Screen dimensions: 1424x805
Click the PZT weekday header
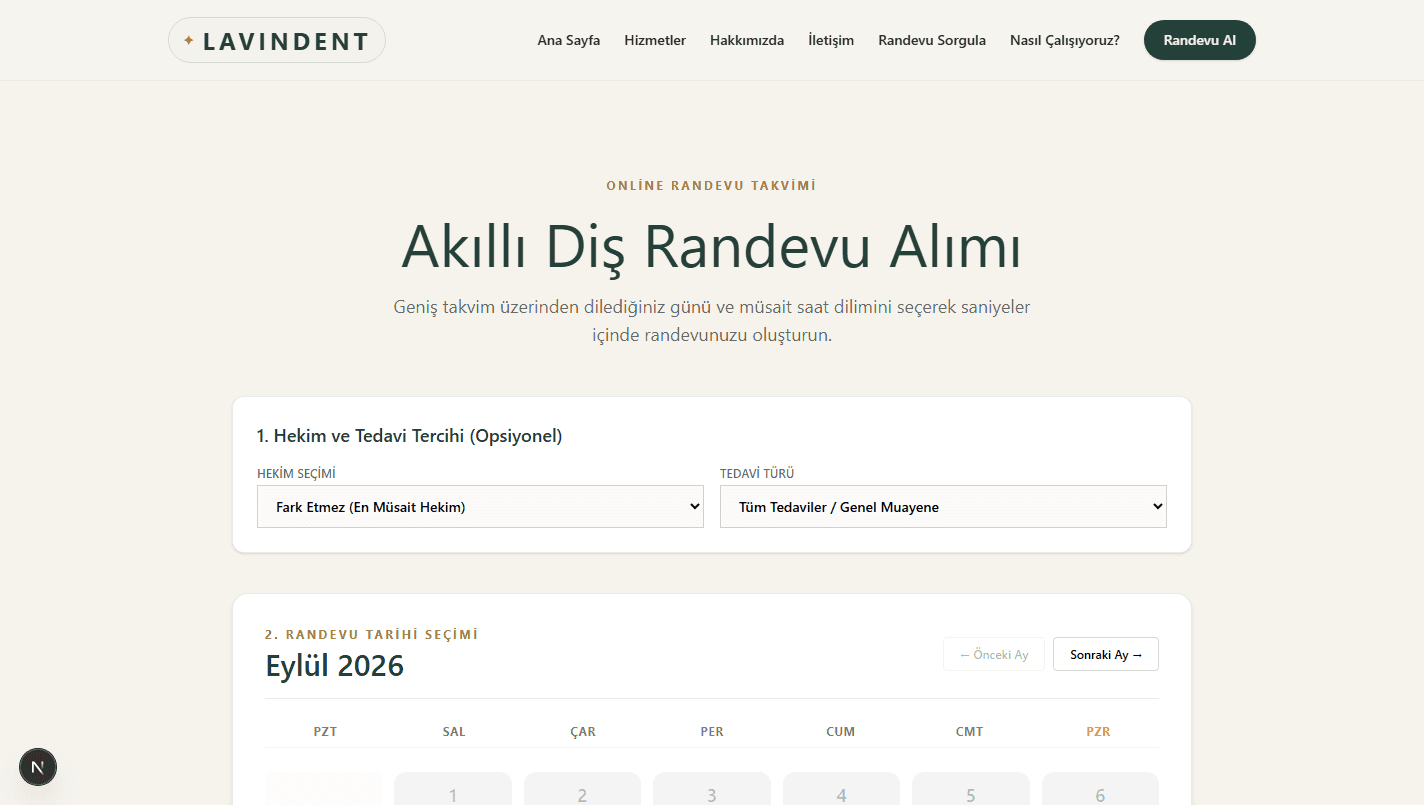pyautogui.click(x=325, y=731)
